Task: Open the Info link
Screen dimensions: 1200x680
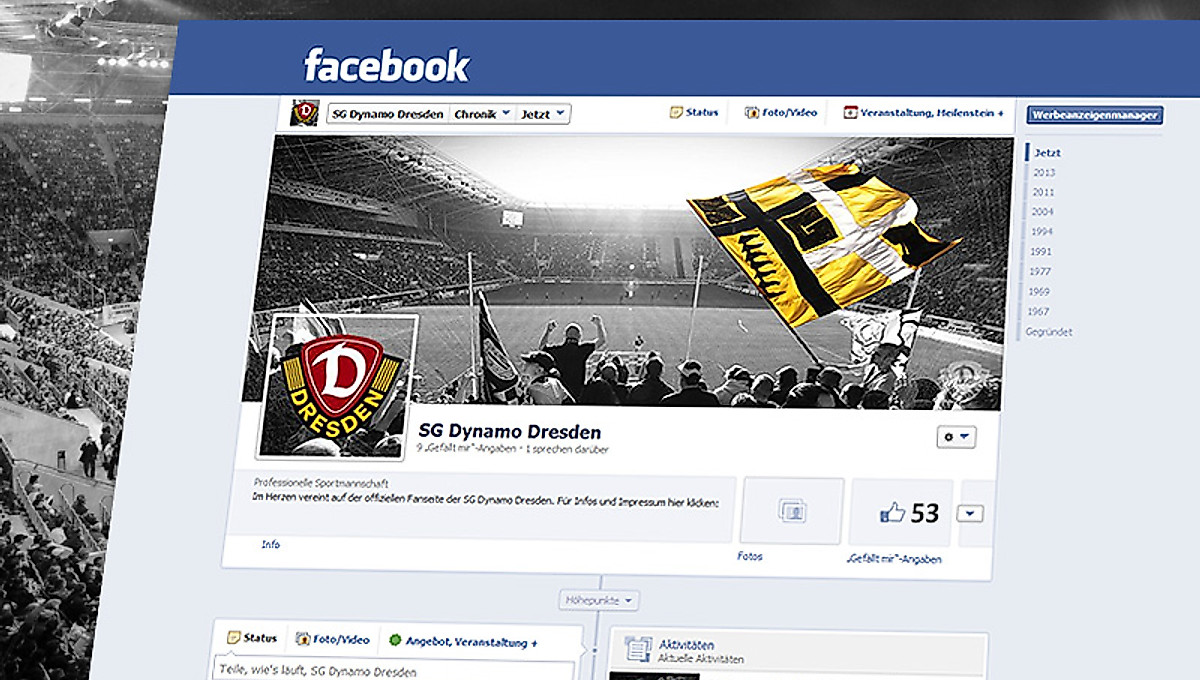Action: 270,545
